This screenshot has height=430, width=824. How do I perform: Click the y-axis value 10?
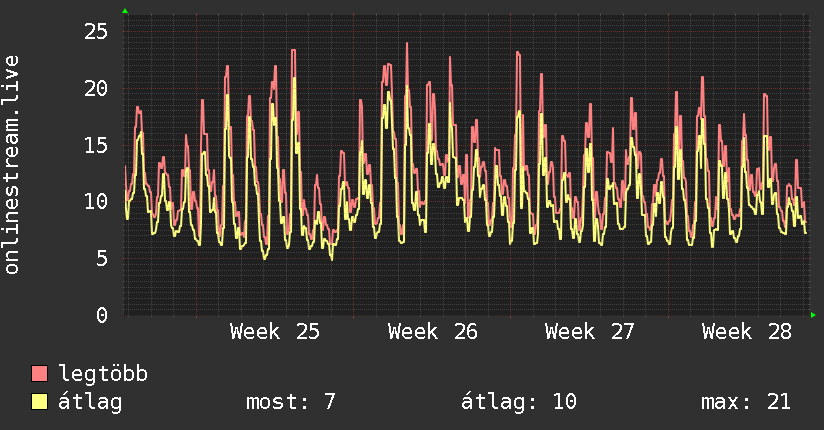point(96,201)
